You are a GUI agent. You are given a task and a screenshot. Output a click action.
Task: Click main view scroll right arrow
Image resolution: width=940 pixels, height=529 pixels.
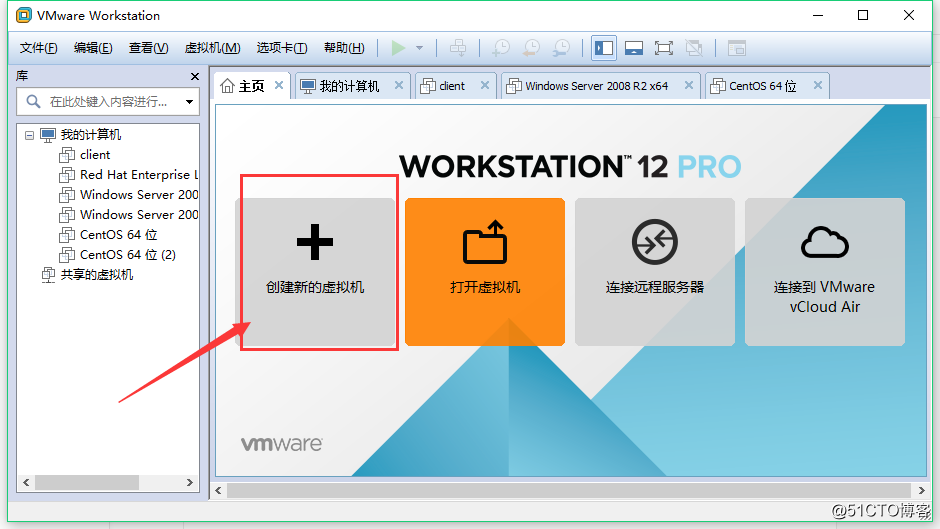click(922, 491)
